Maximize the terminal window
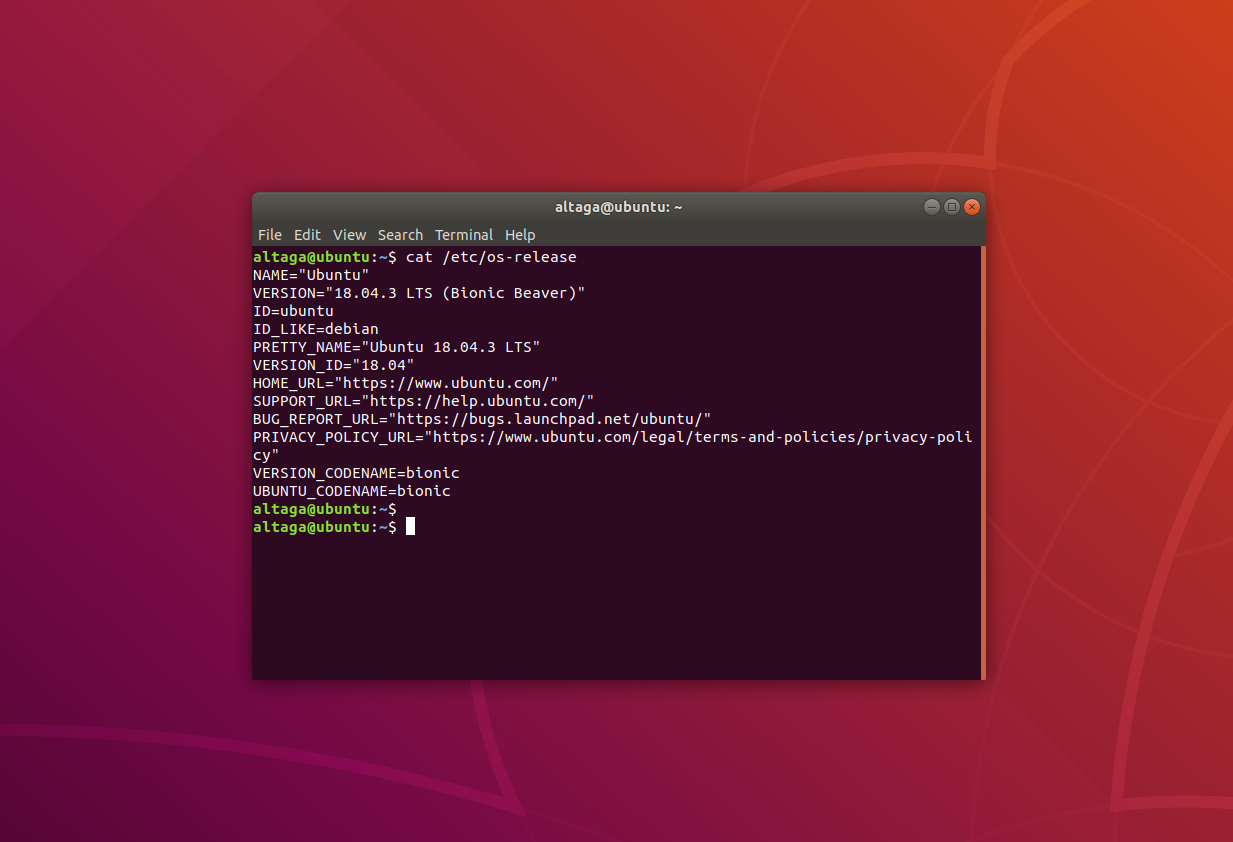 pyautogui.click(x=952, y=207)
